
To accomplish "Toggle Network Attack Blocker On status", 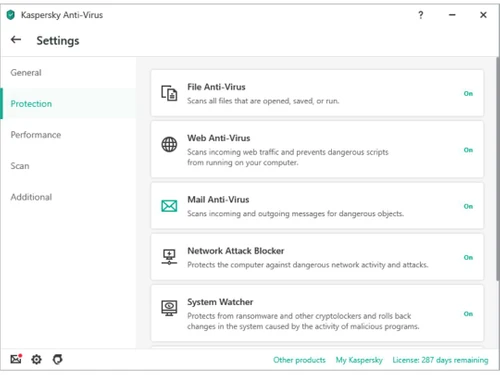I will pos(468,257).
